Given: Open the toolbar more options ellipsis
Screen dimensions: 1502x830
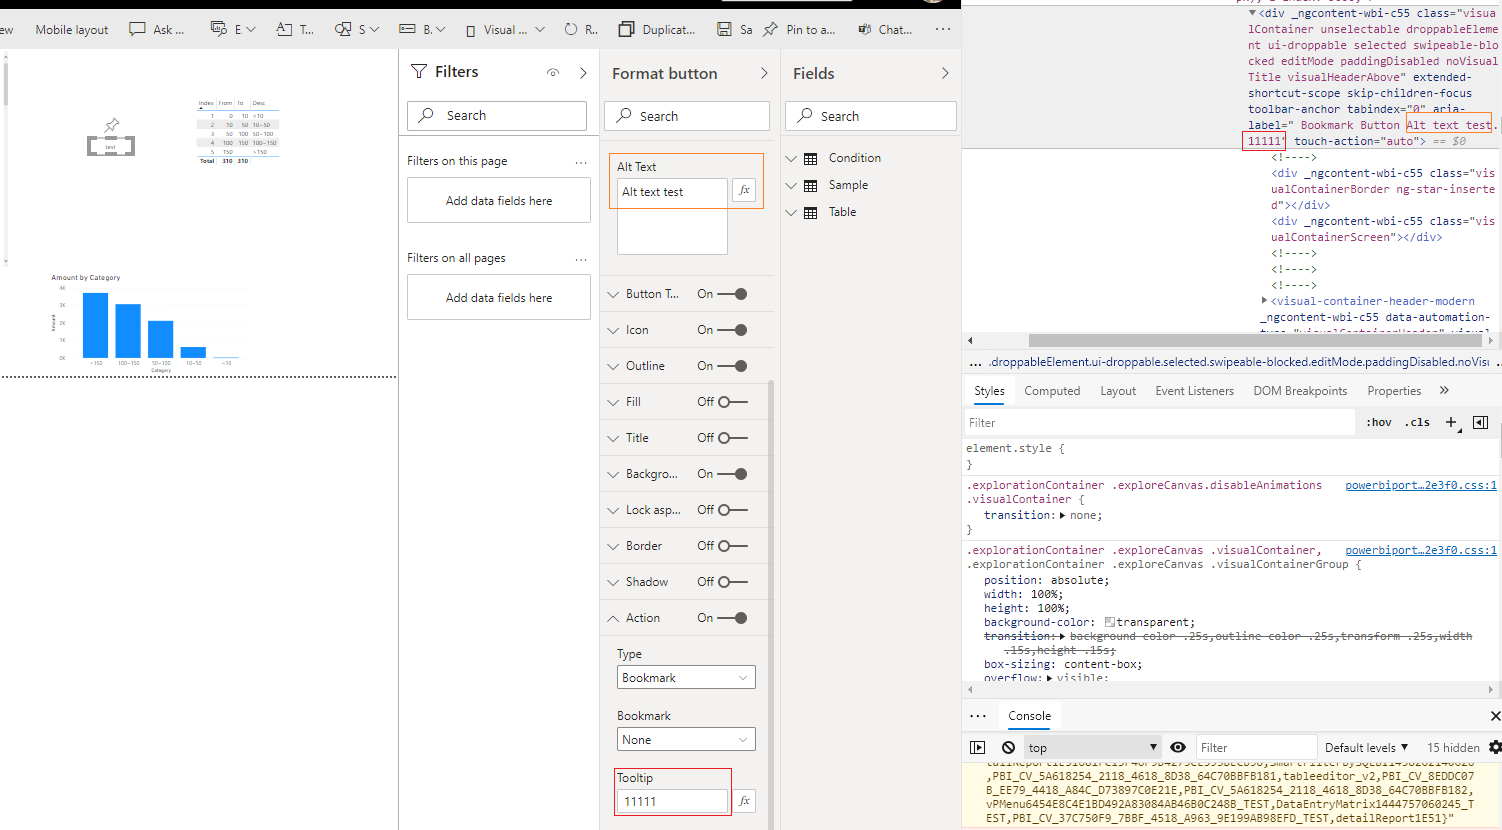Looking at the screenshot, I should (943, 29).
